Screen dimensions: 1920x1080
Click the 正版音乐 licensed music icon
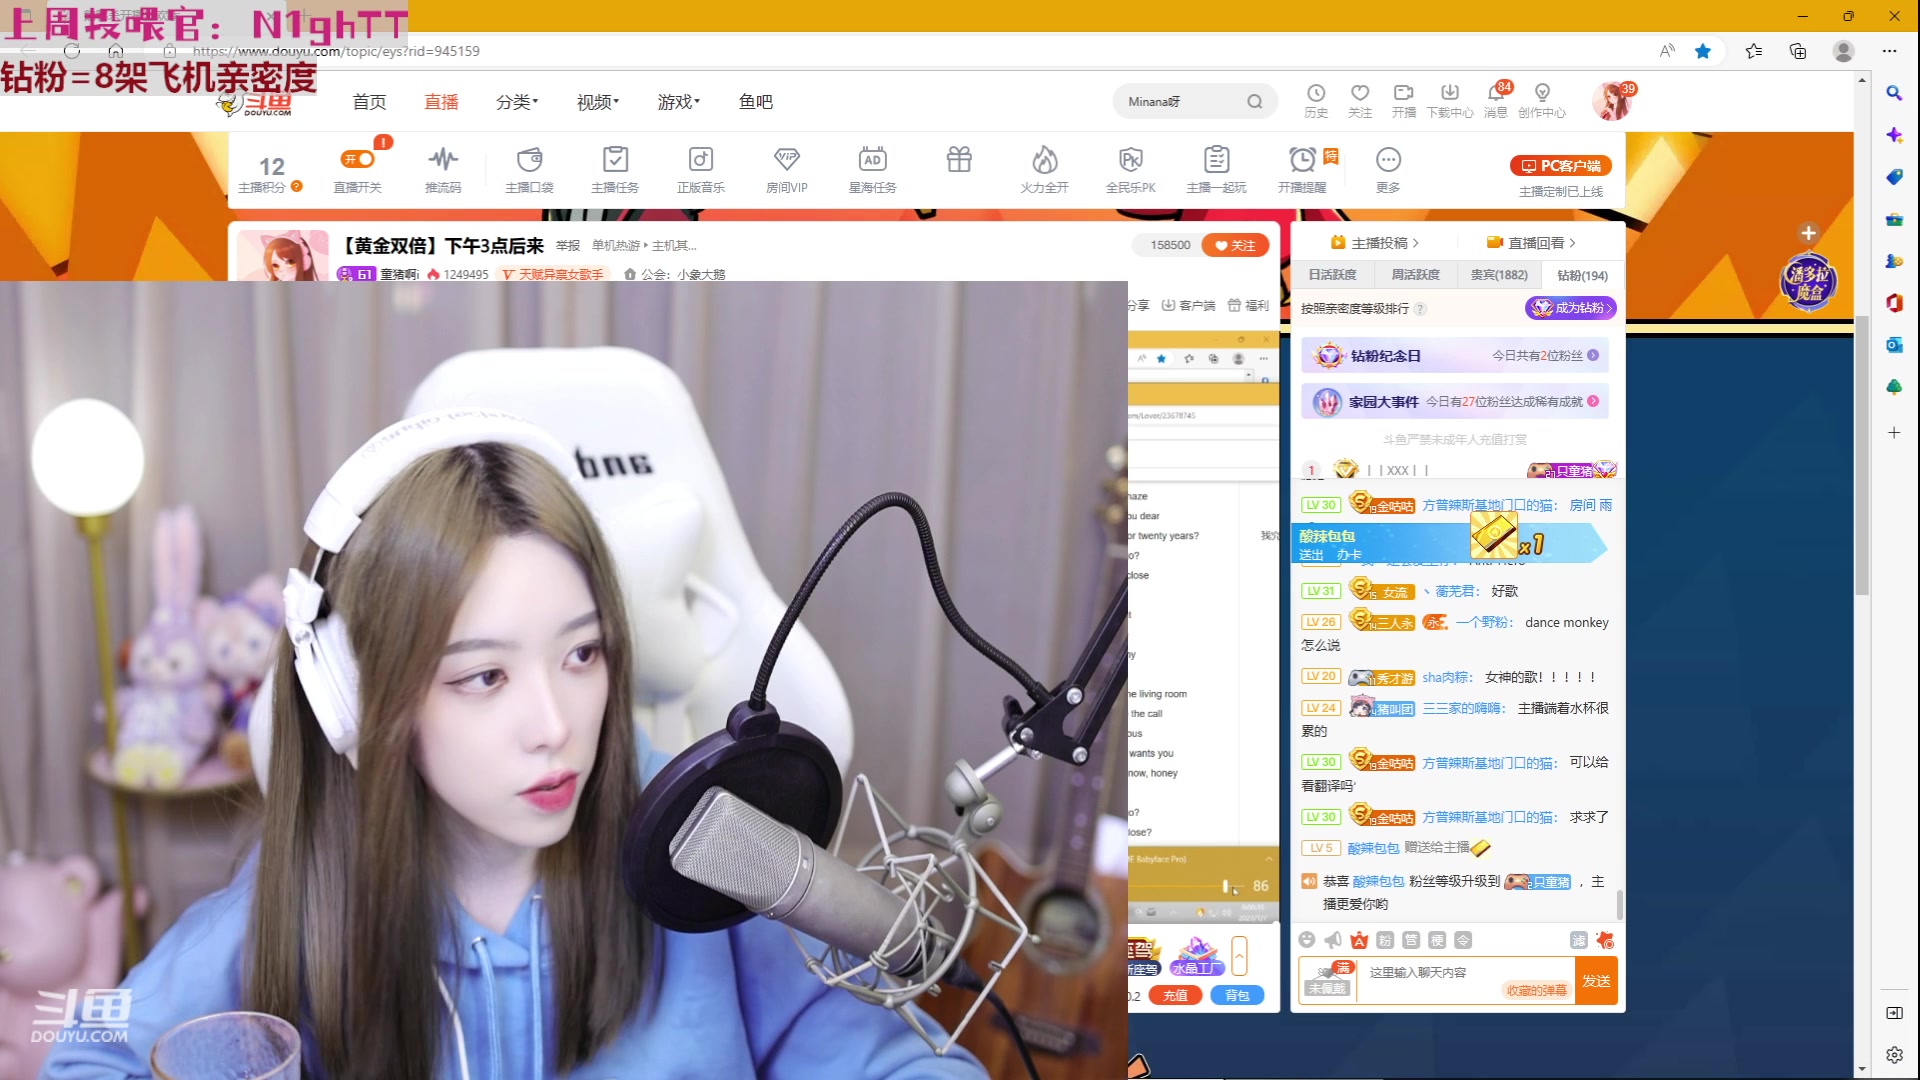pos(700,160)
